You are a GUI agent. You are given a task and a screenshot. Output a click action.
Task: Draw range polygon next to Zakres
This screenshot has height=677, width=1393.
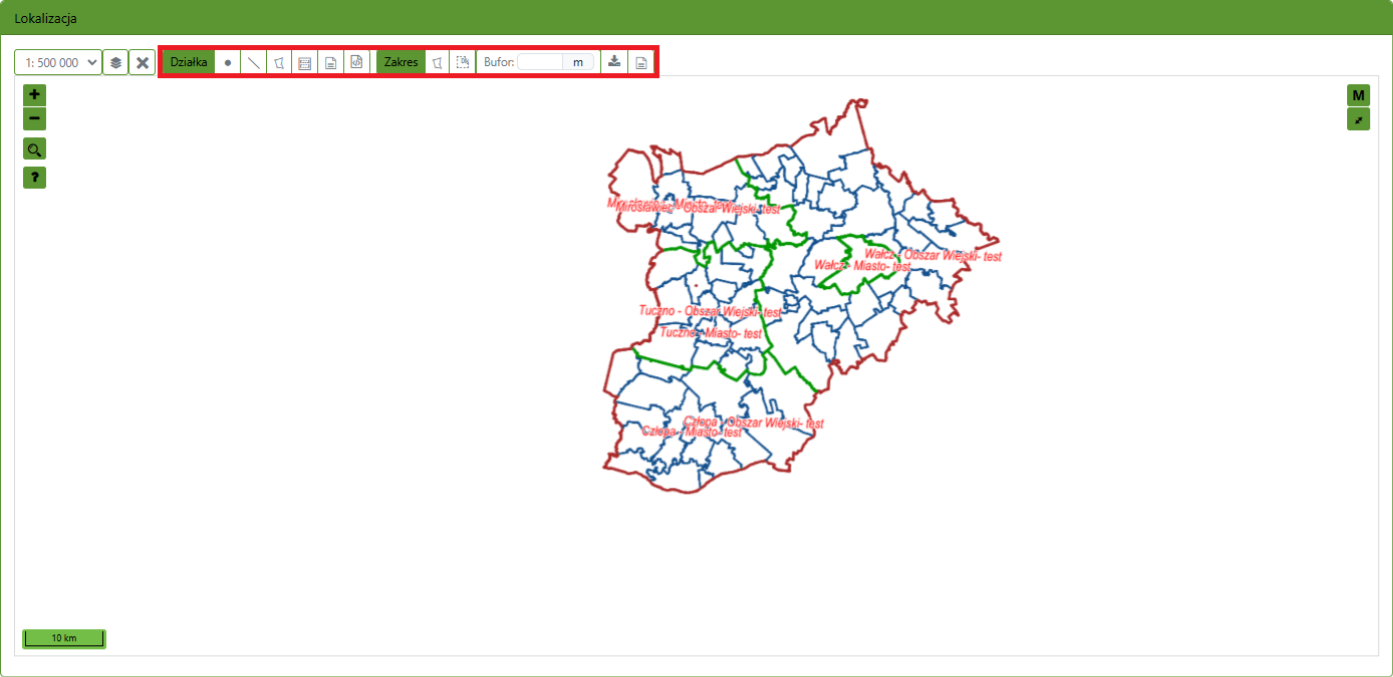(x=437, y=62)
